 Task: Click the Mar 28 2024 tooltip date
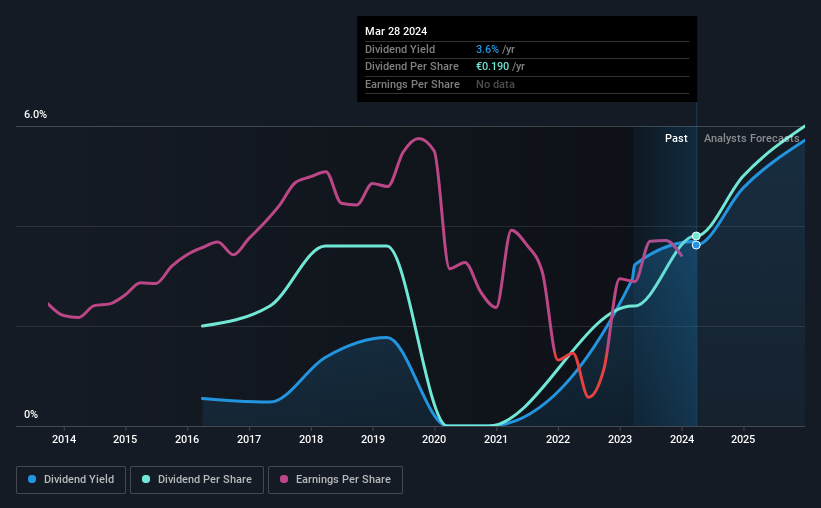396,31
